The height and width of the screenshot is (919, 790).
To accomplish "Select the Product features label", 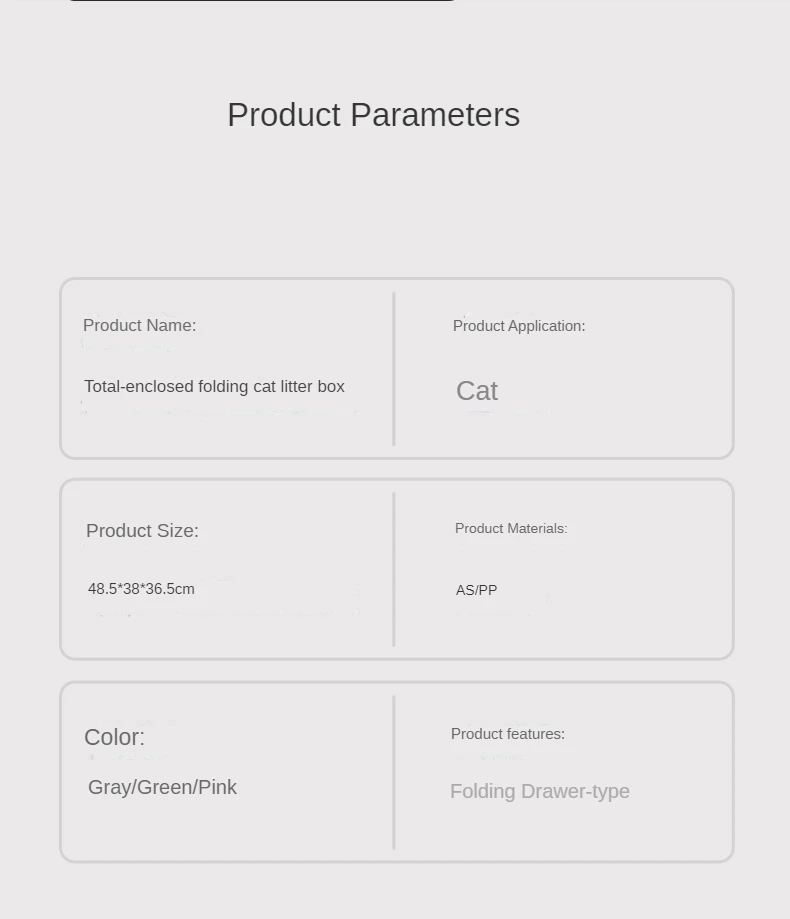I will pos(508,734).
